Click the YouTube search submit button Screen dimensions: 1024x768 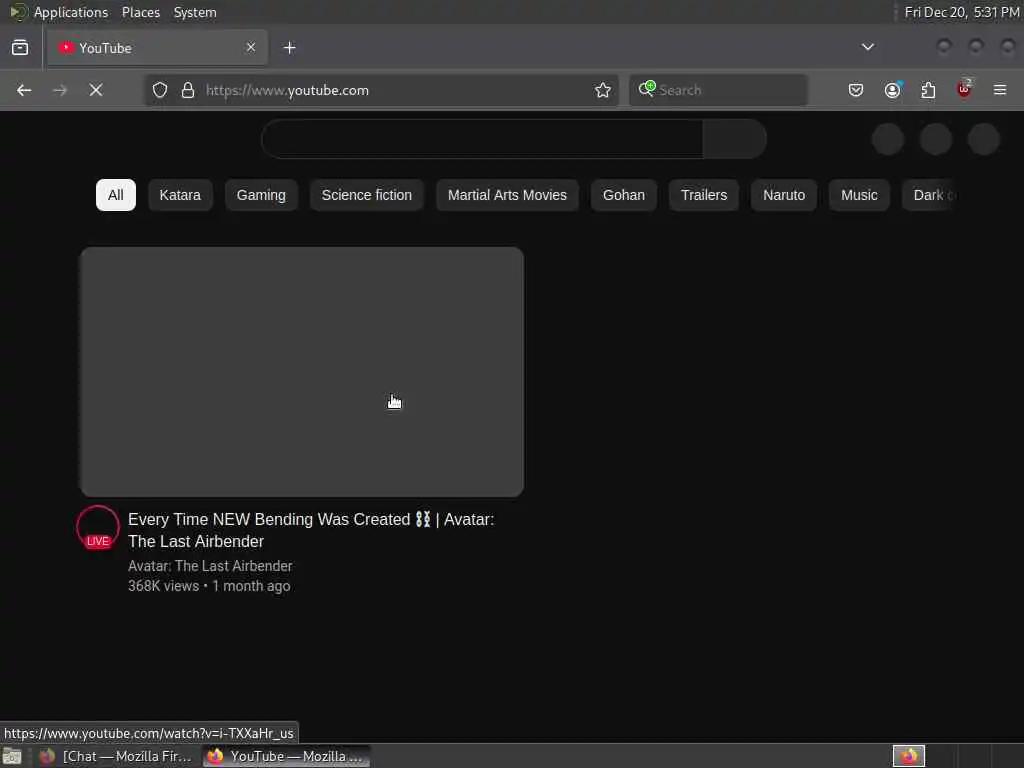coord(735,139)
